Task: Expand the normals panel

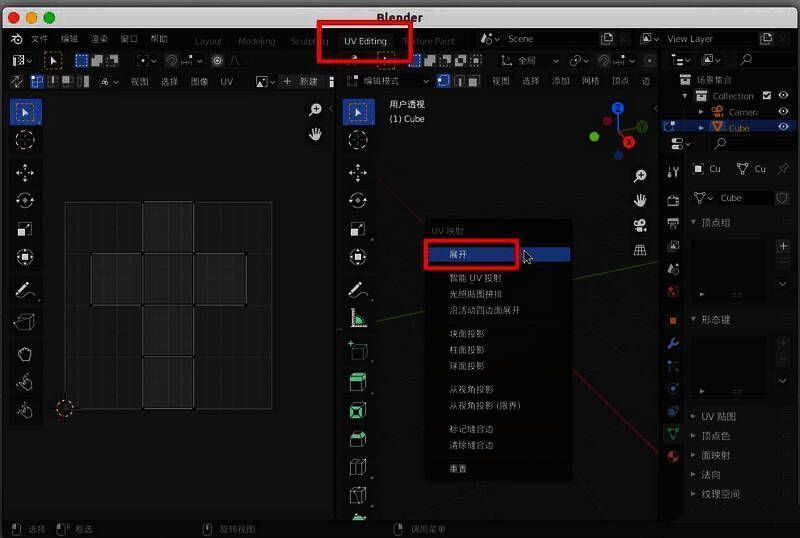Action: (x=693, y=474)
